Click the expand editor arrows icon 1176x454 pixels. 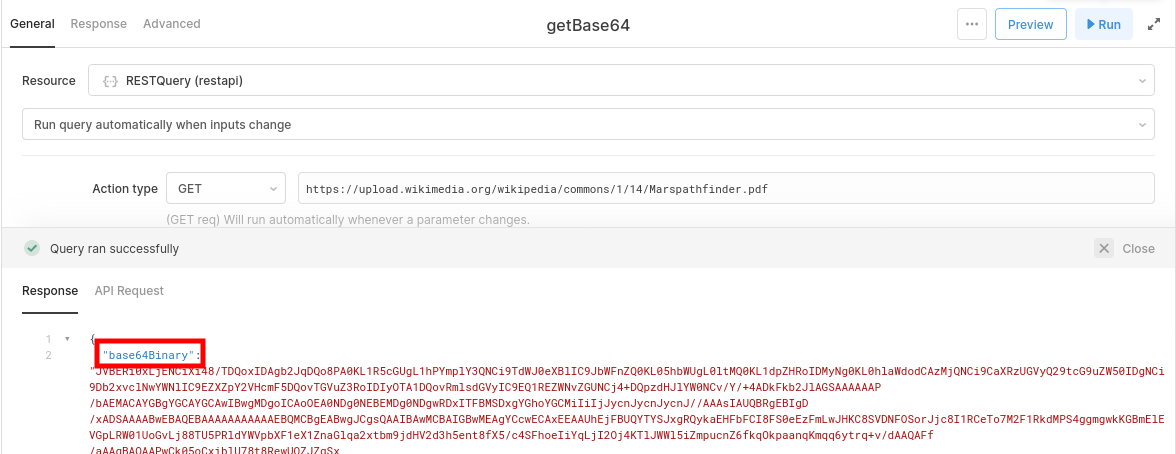[x=1153, y=25]
